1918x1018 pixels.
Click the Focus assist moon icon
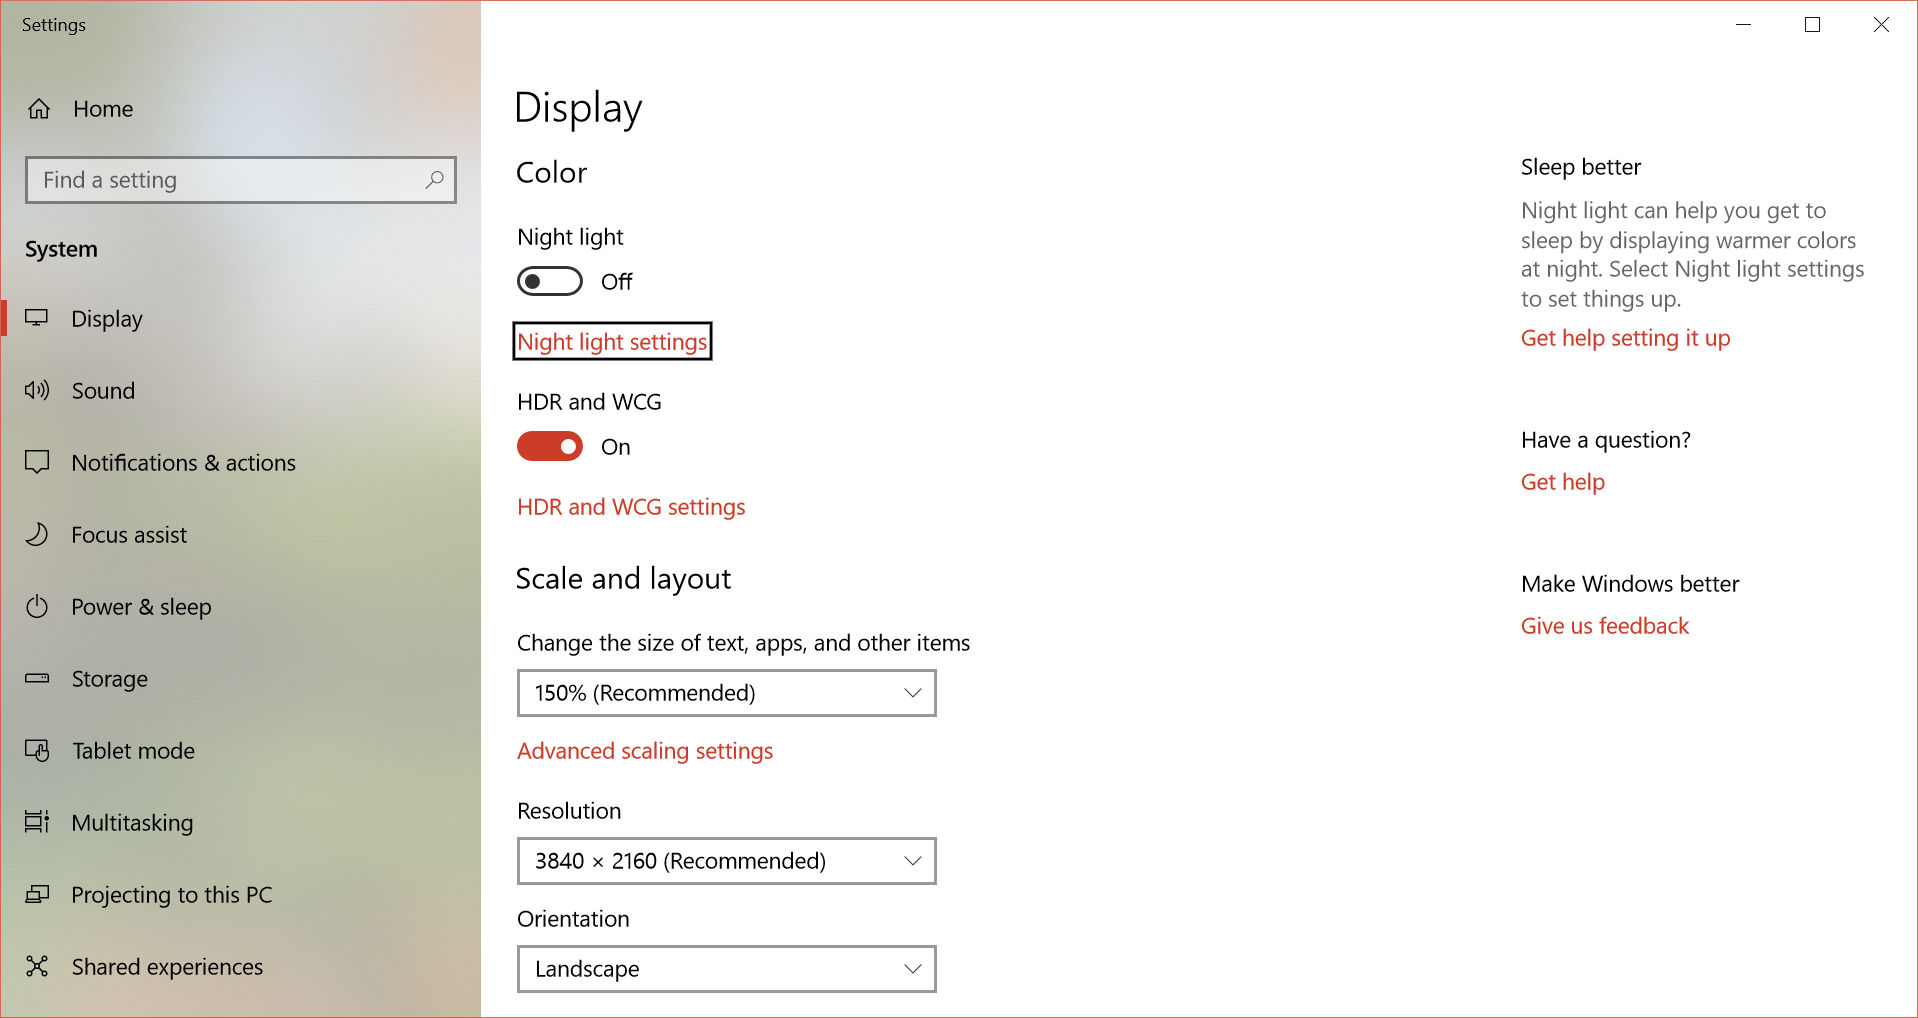37,534
